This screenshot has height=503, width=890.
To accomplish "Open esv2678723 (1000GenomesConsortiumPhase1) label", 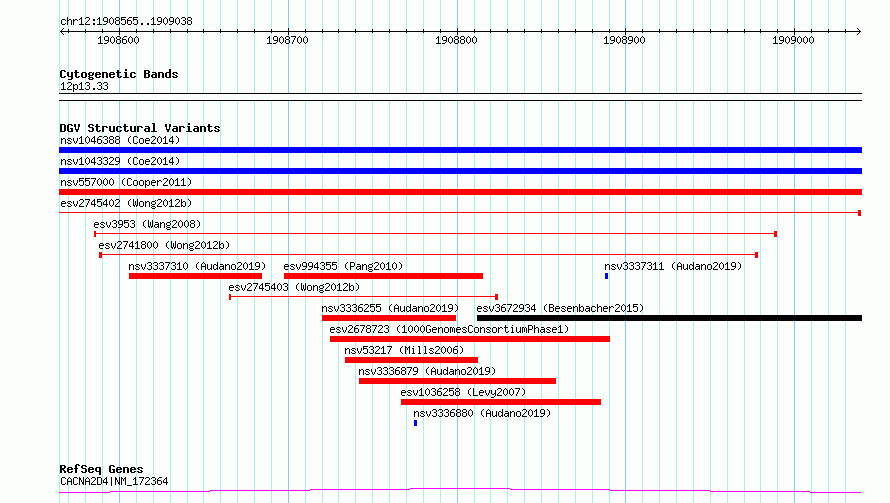I will pyautogui.click(x=449, y=329).
